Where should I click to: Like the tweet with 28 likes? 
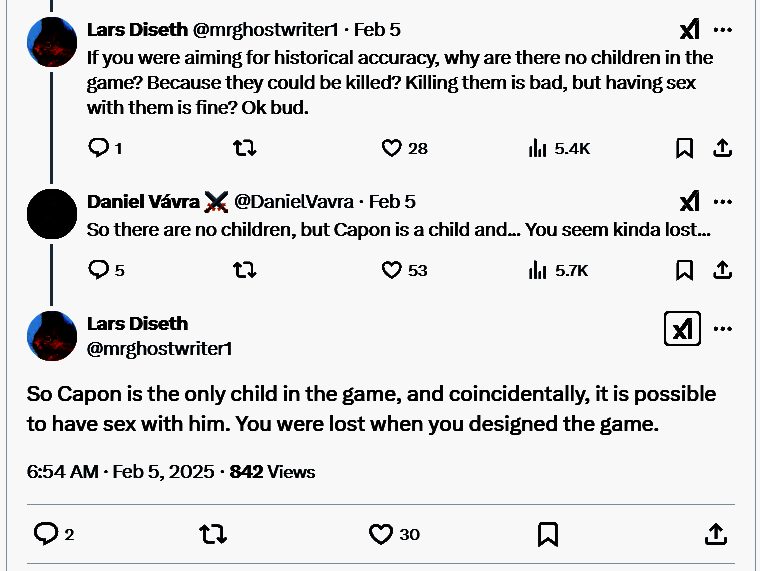coord(392,148)
